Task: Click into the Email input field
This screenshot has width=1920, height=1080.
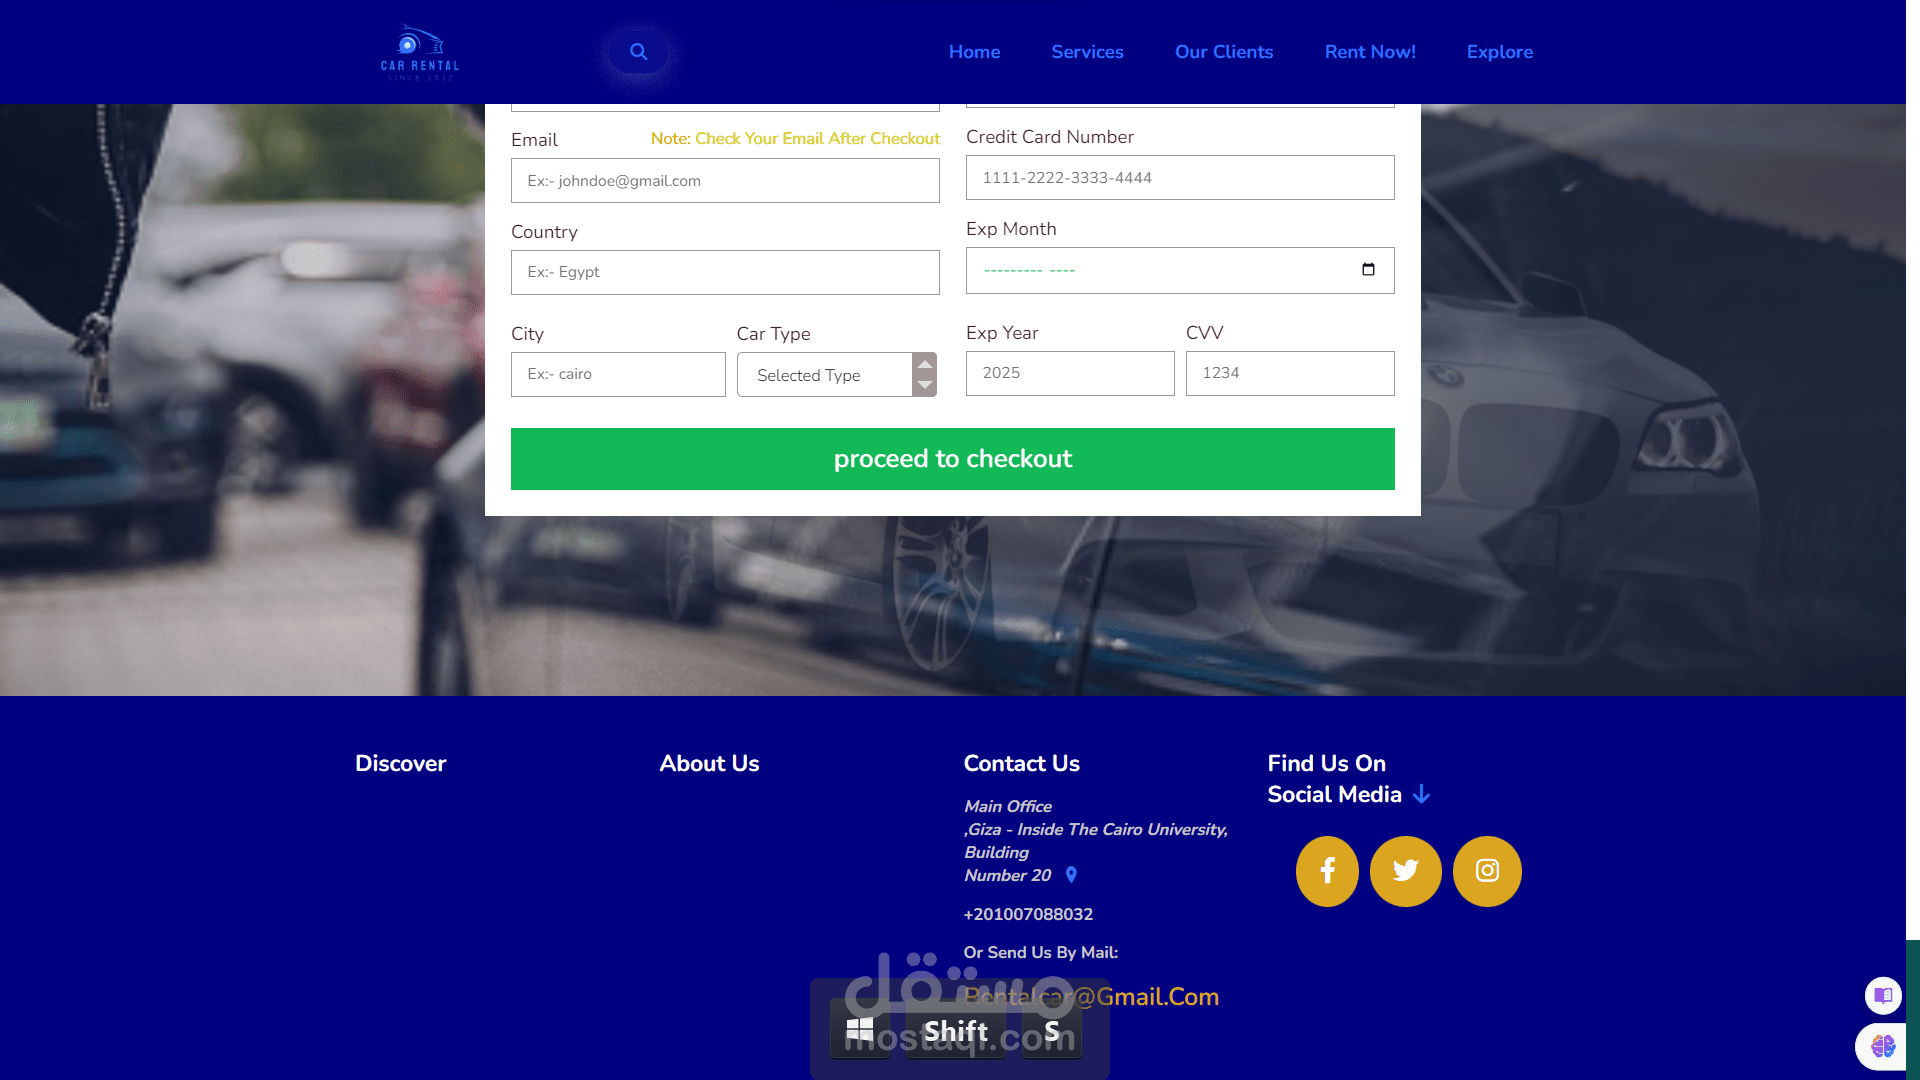Action: pos(725,181)
